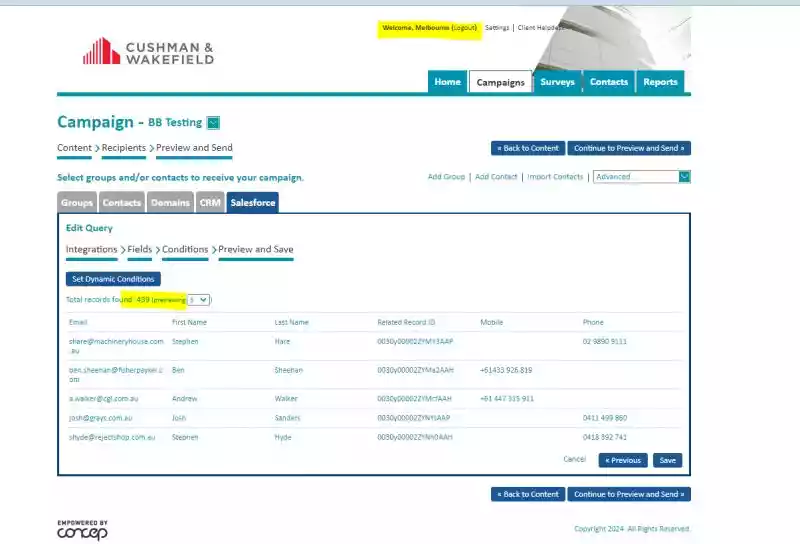Viewport: 800px width, 544px height.
Task: Open the Domains tab
Action: [x=170, y=203]
